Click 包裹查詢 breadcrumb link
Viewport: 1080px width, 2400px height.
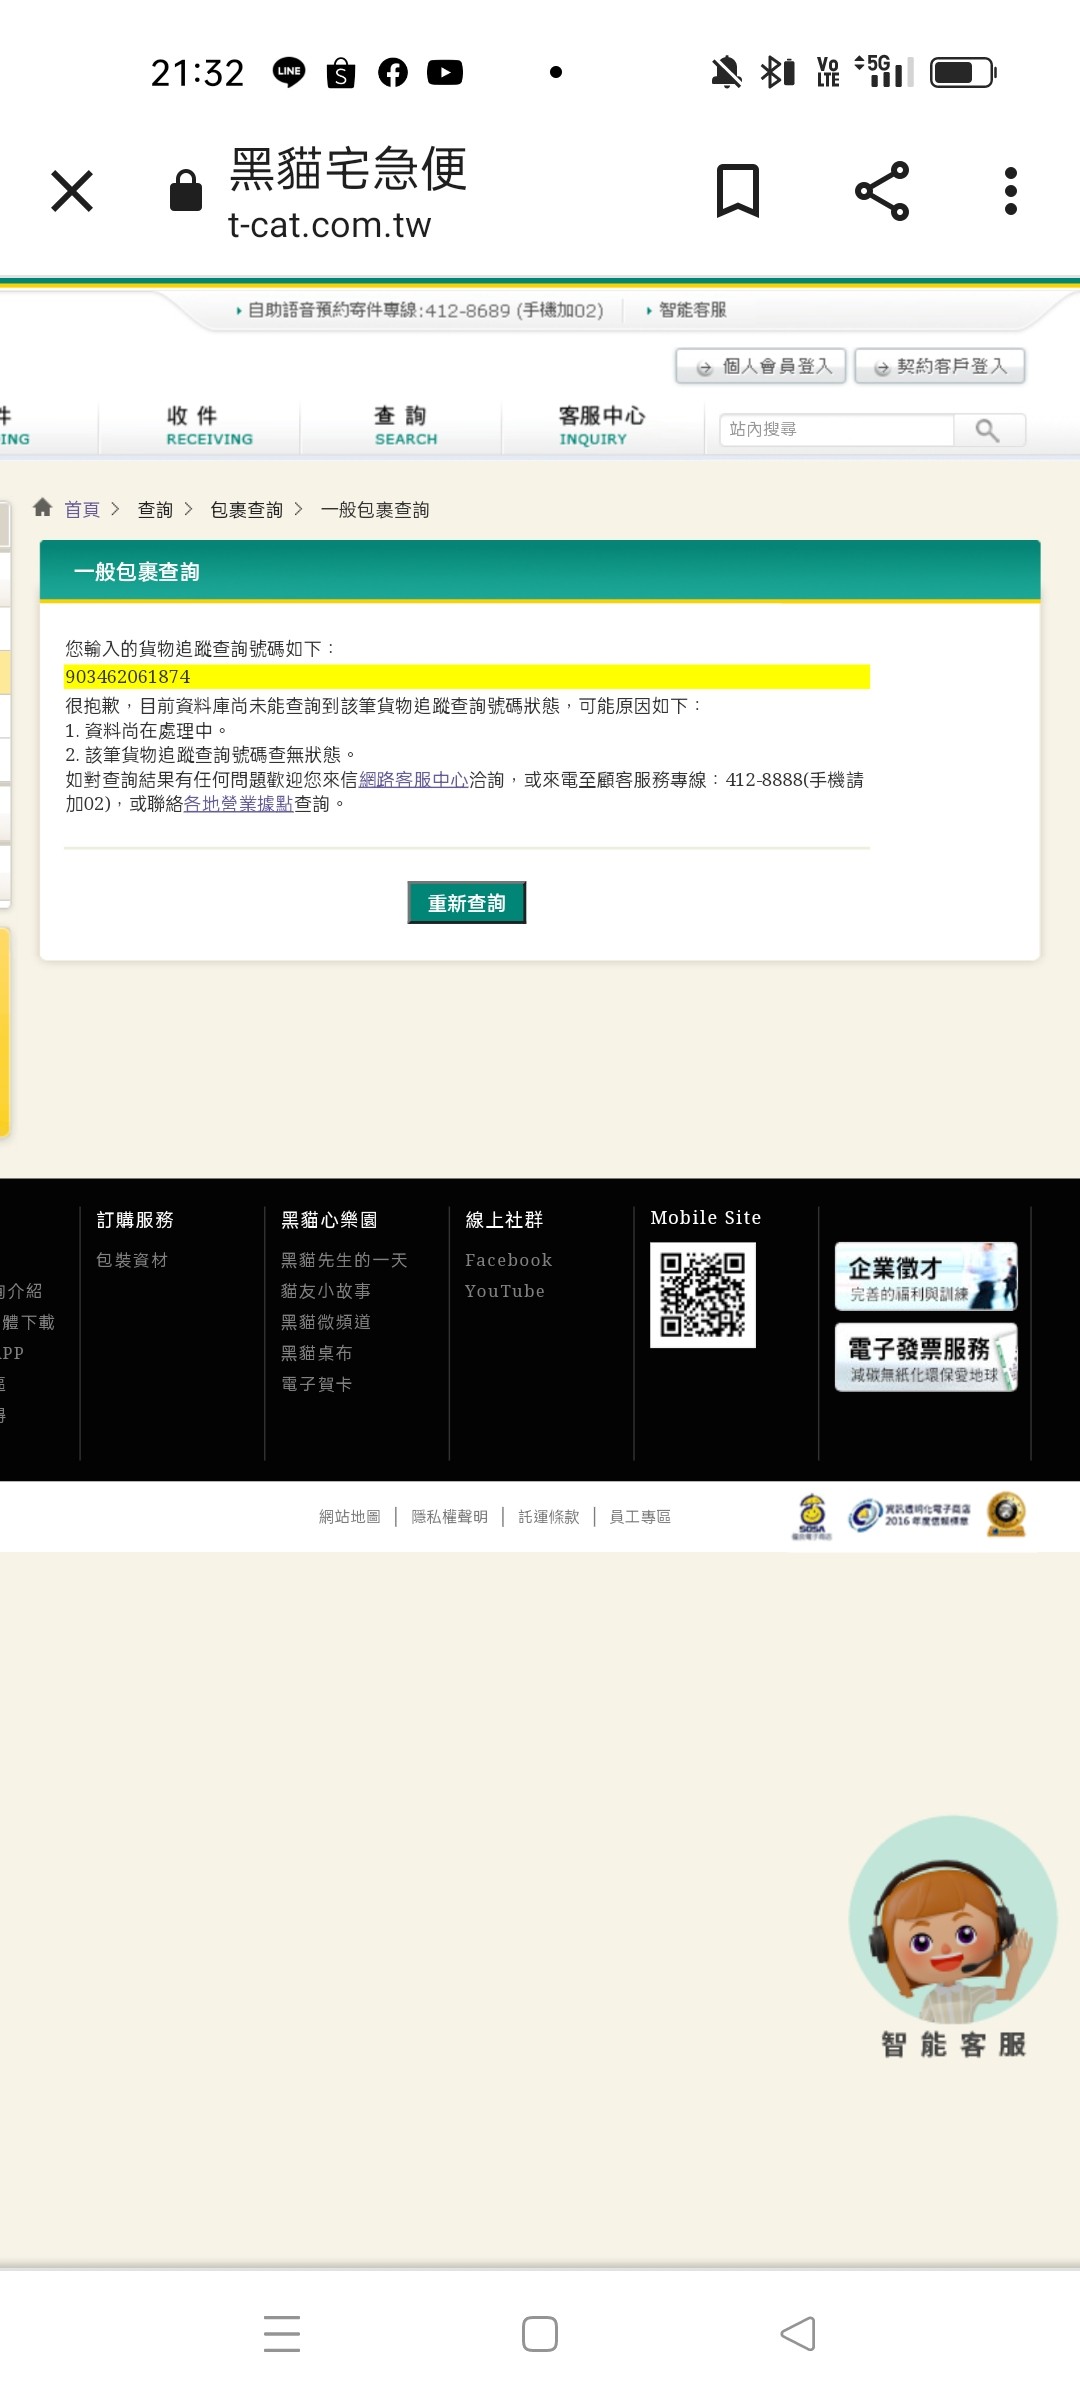click(x=246, y=510)
